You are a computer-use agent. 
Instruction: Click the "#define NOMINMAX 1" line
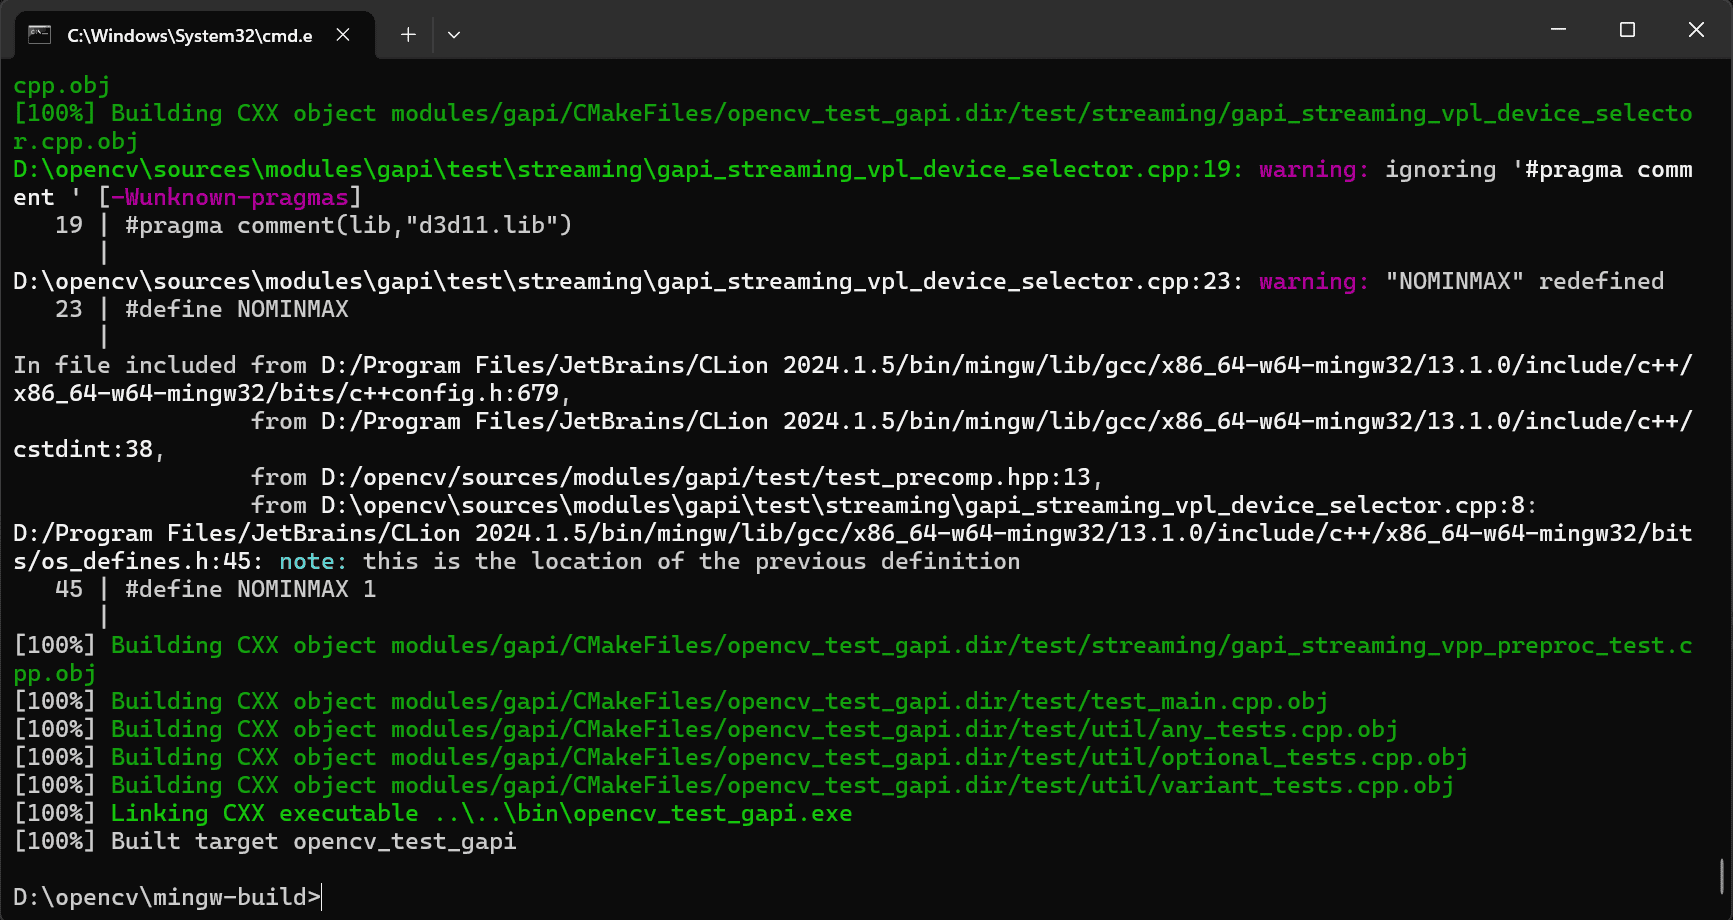pyautogui.click(x=251, y=589)
